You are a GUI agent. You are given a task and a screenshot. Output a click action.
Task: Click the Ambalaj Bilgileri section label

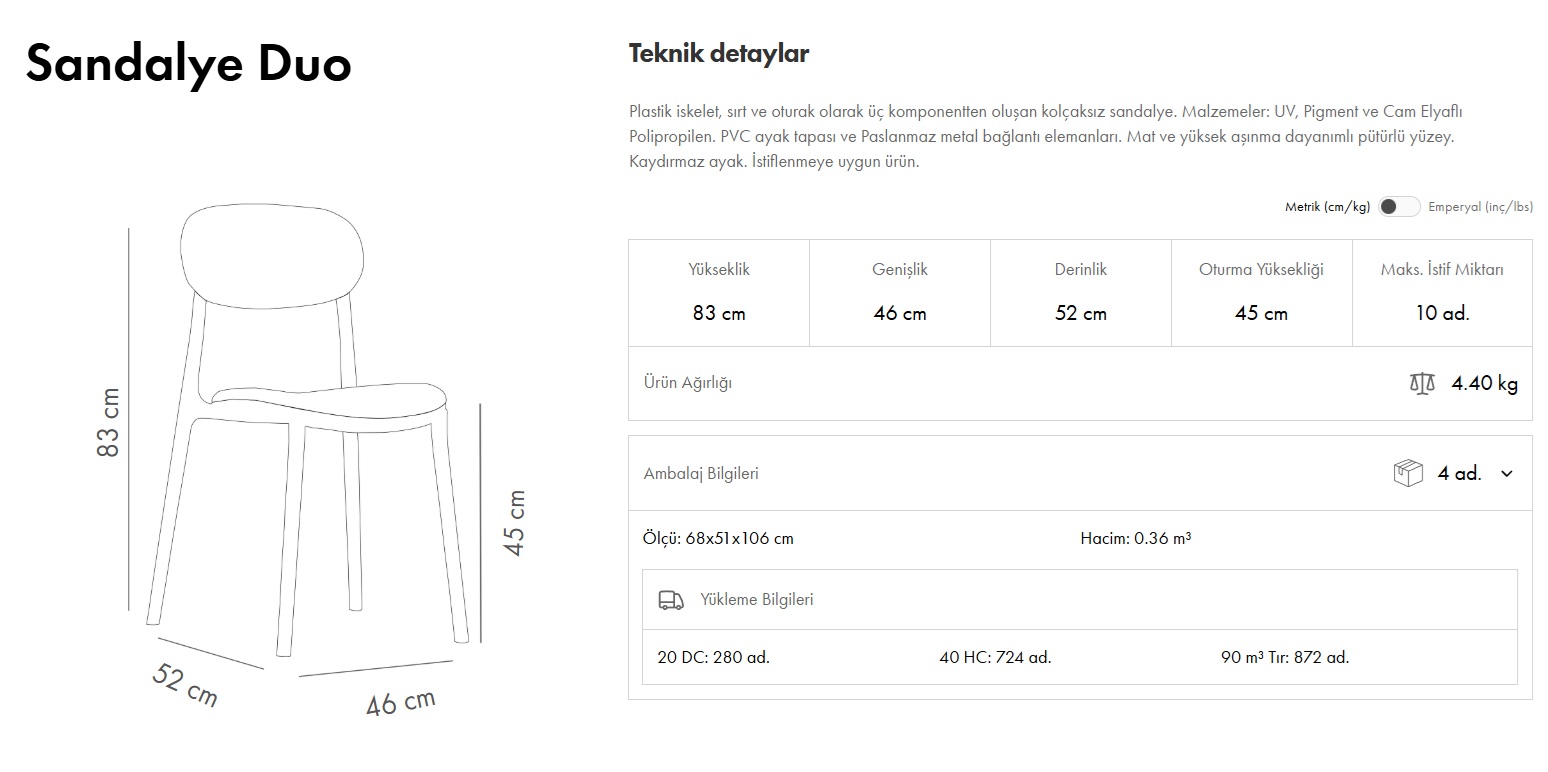click(701, 474)
